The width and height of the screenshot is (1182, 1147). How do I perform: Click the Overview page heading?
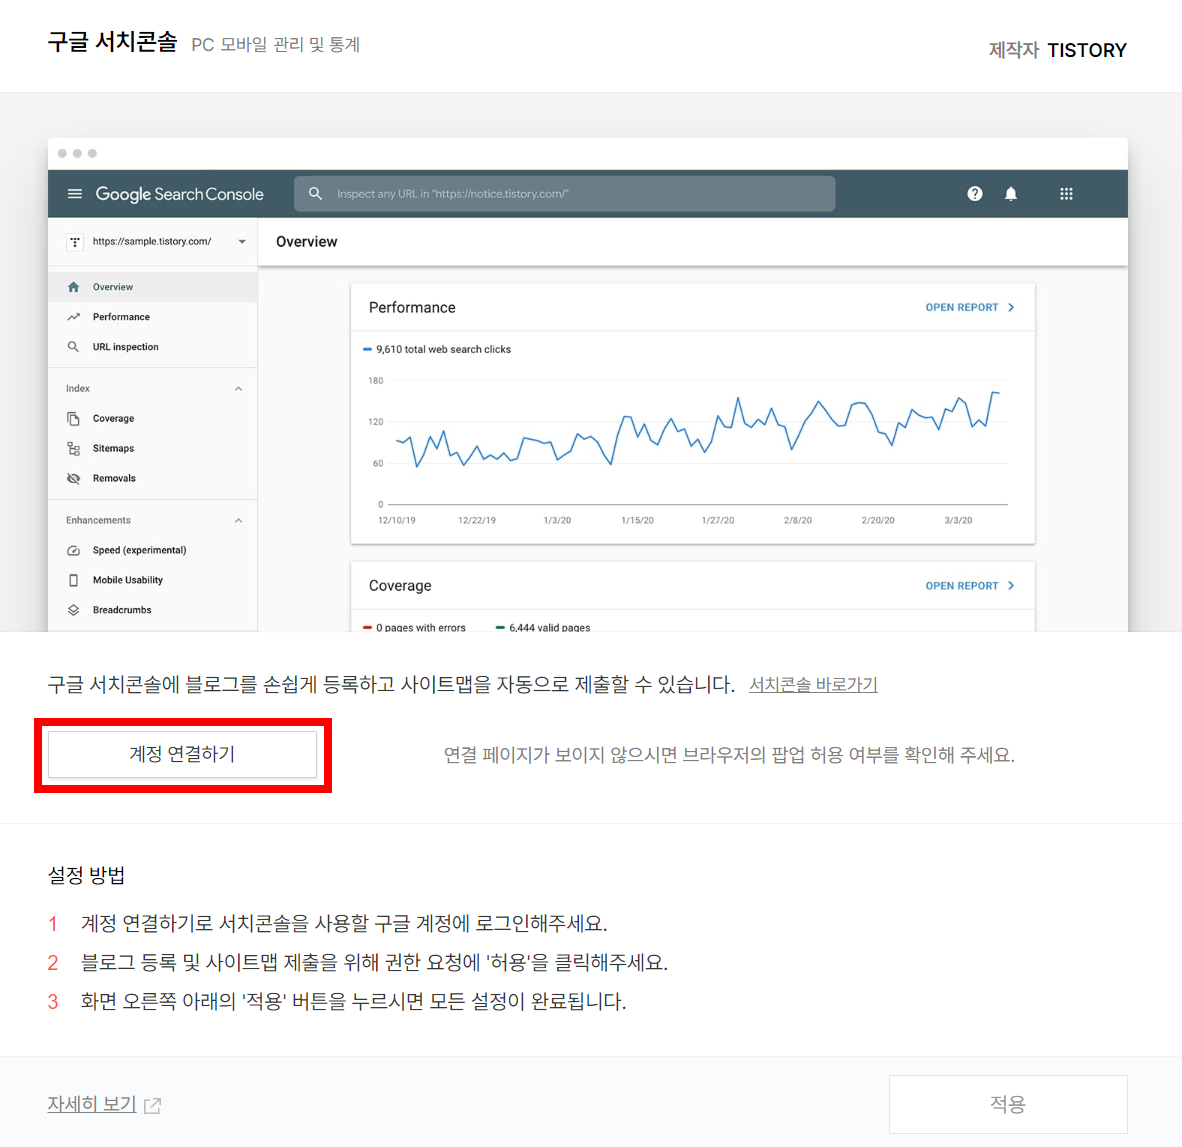[307, 242]
